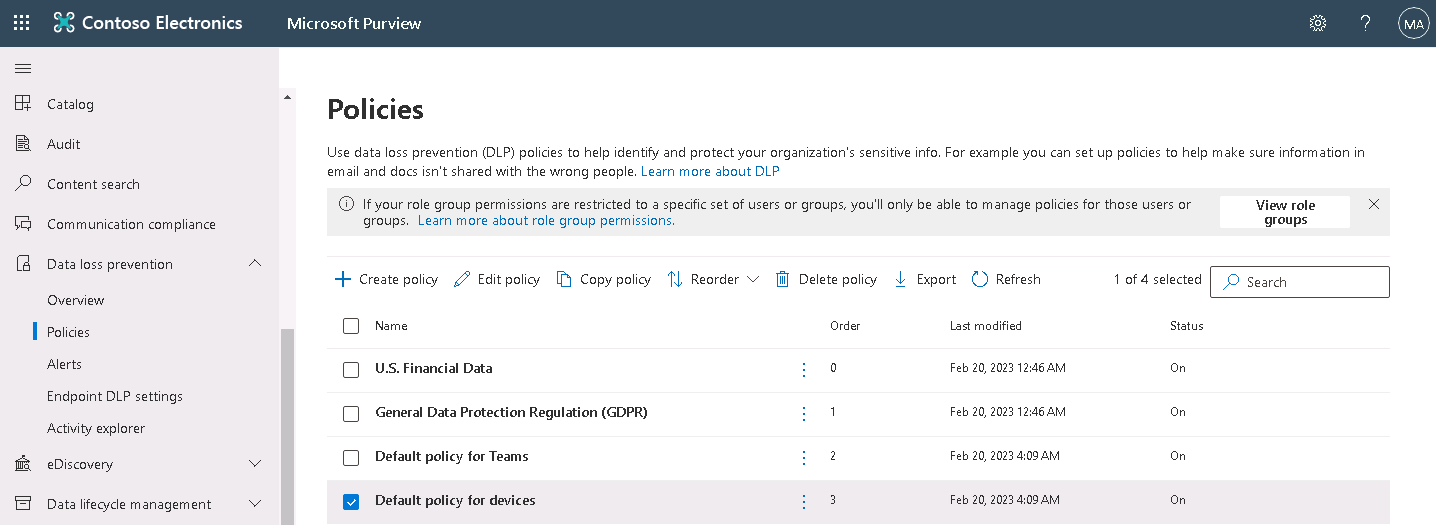Open the DLP Overview page
Viewport: 1436px width, 525px height.
coord(76,300)
